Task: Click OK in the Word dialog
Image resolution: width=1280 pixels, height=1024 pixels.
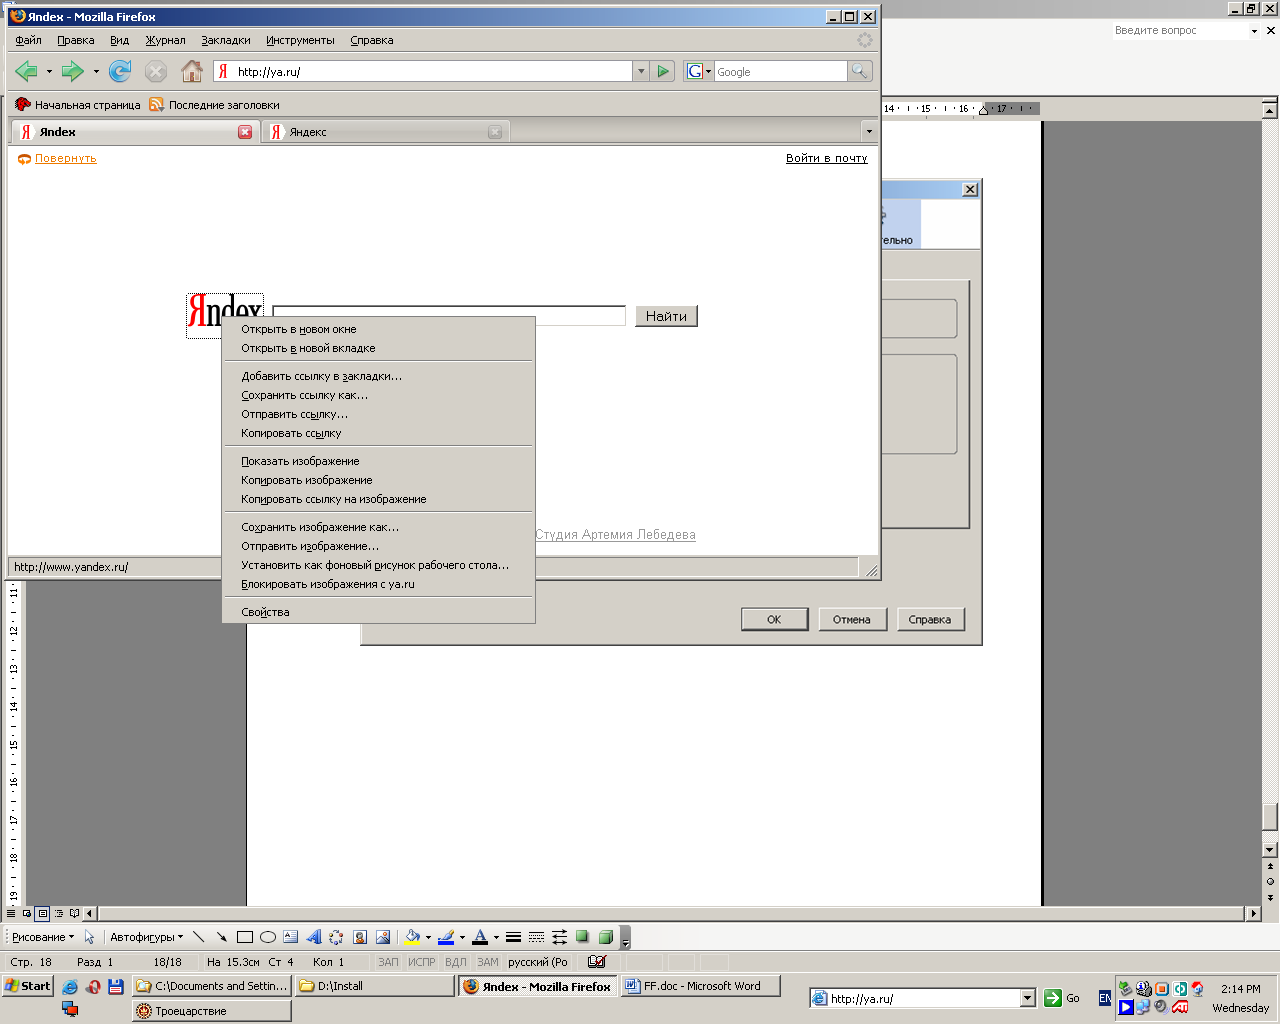Action: tap(774, 619)
